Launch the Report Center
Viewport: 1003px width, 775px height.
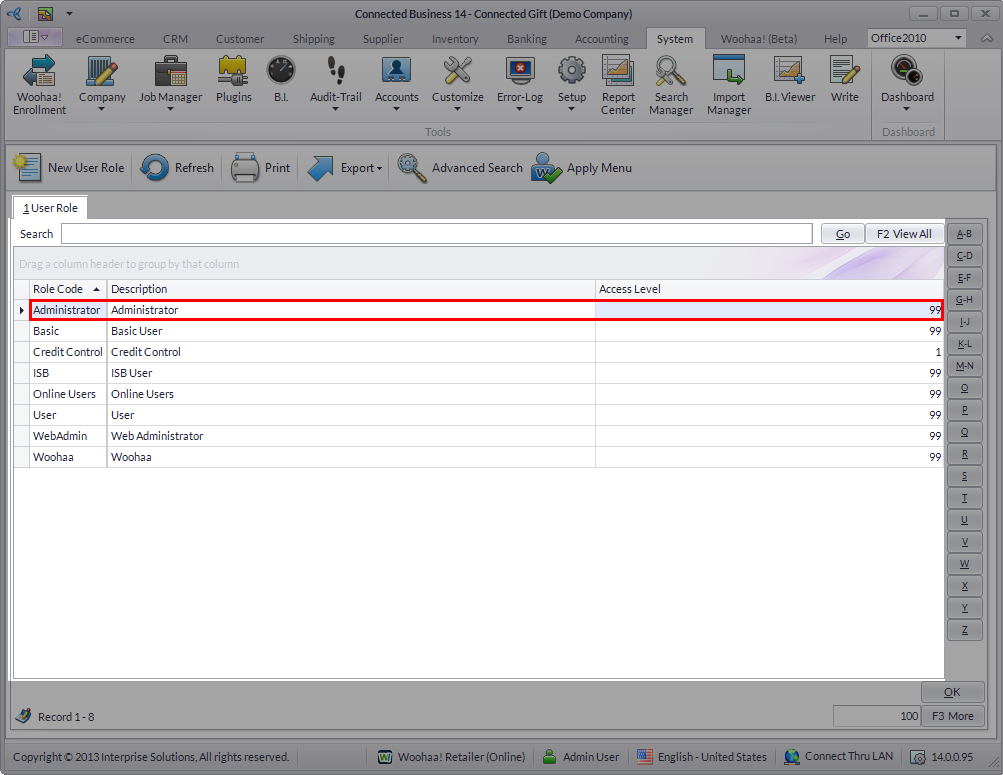(x=618, y=84)
